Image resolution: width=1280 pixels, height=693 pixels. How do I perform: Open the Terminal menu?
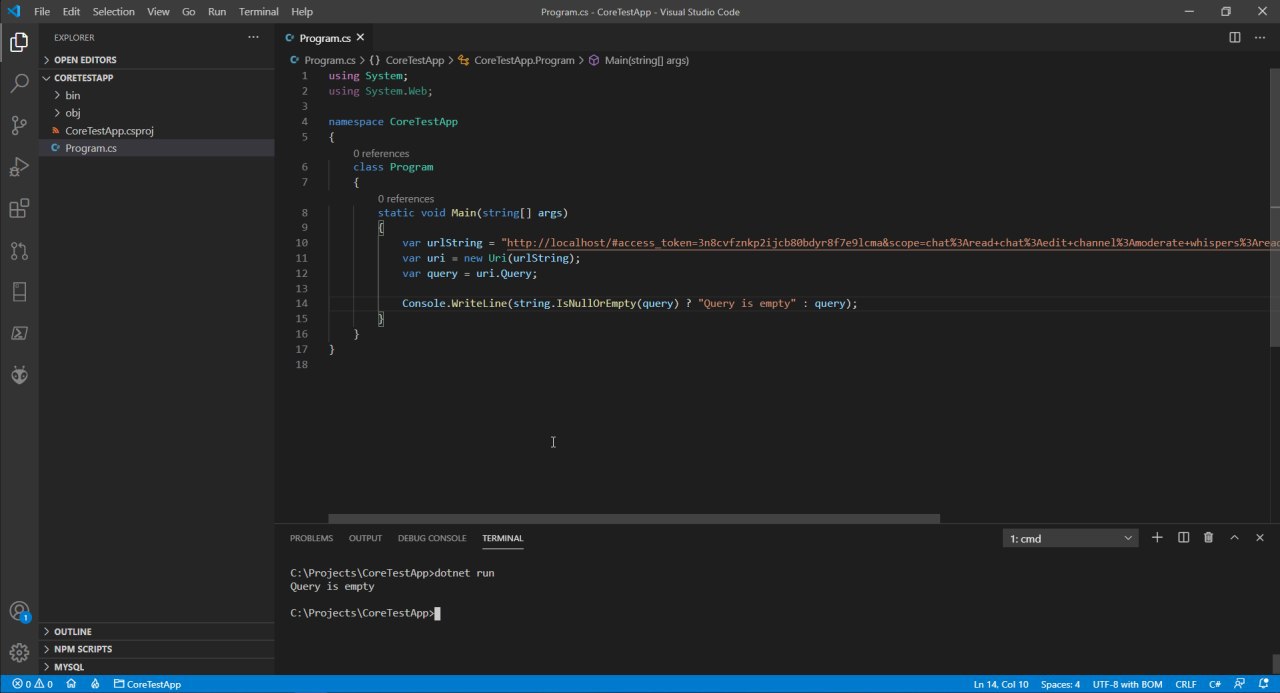[x=259, y=12]
